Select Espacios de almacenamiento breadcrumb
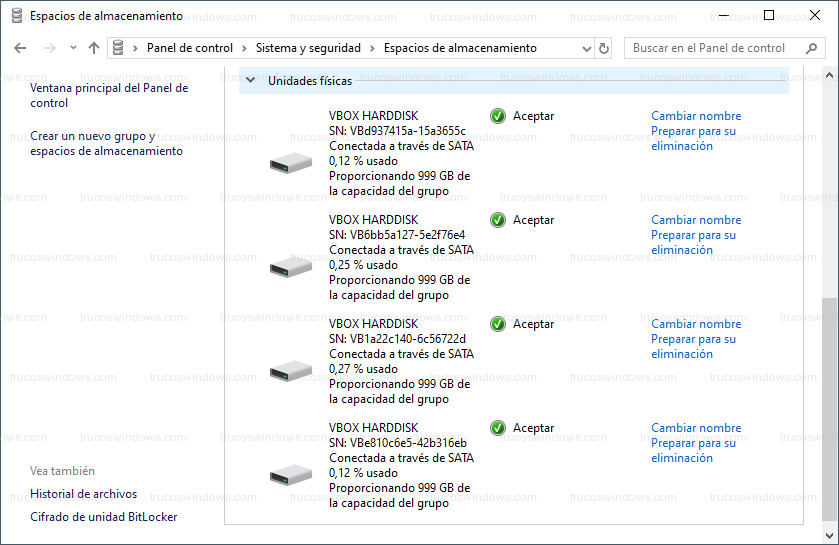Screen dimensions: 839x545 coord(460,48)
